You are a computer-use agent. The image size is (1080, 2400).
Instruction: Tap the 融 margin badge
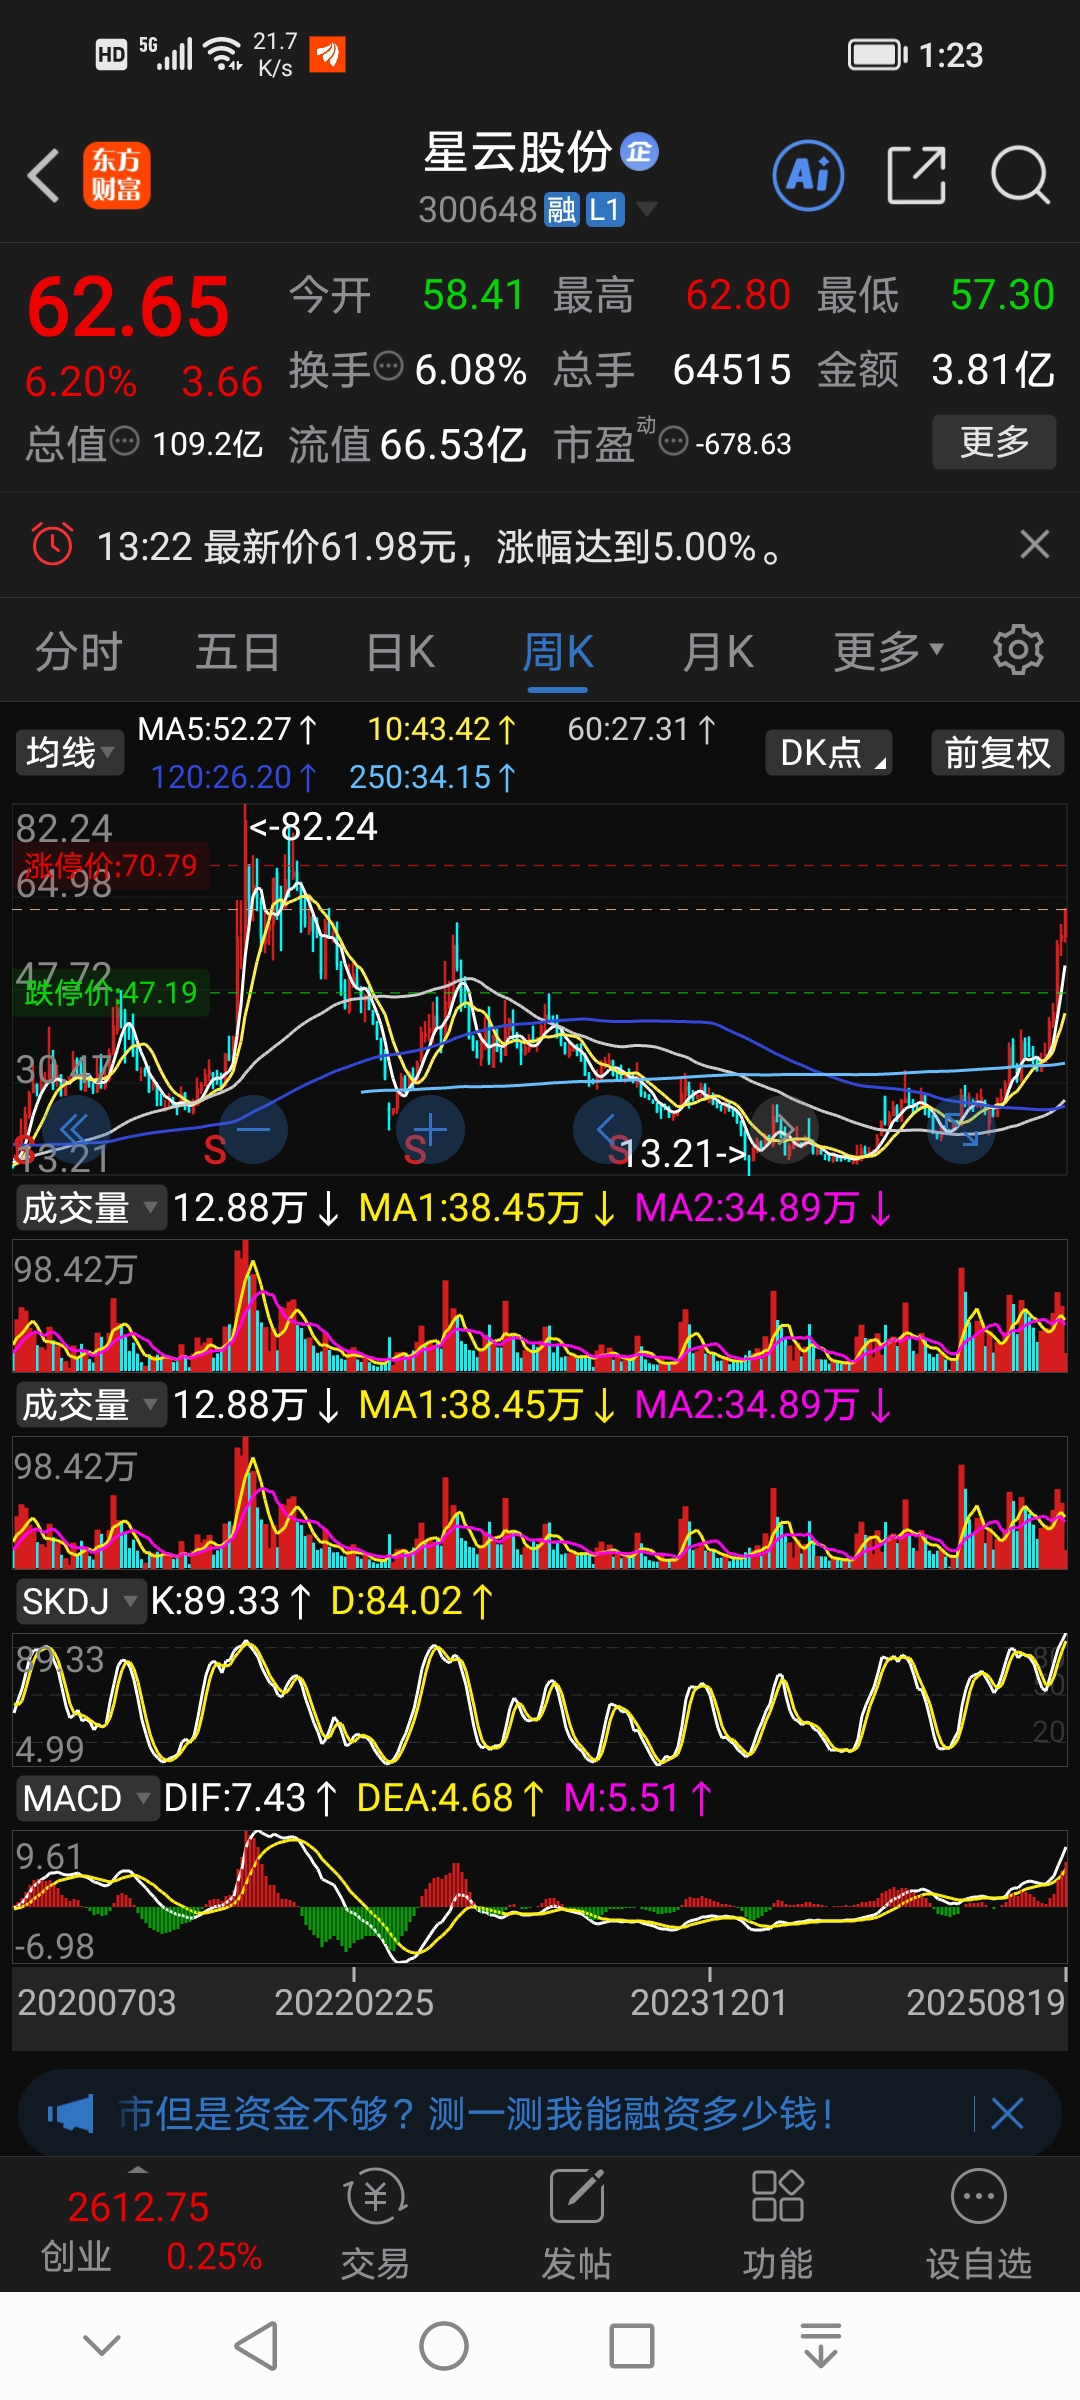[x=561, y=210]
